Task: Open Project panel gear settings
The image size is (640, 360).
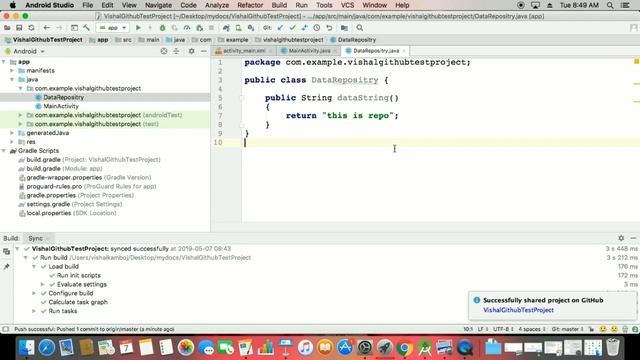Action: coord(191,51)
